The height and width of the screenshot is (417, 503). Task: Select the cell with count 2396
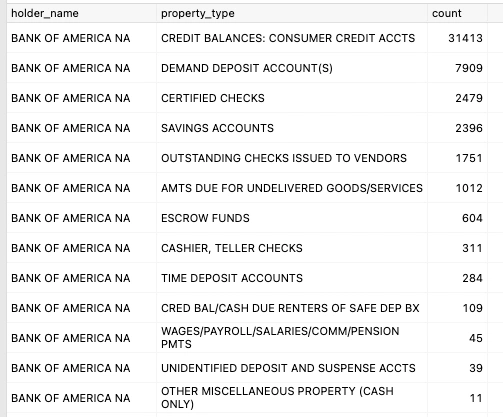(x=457, y=128)
